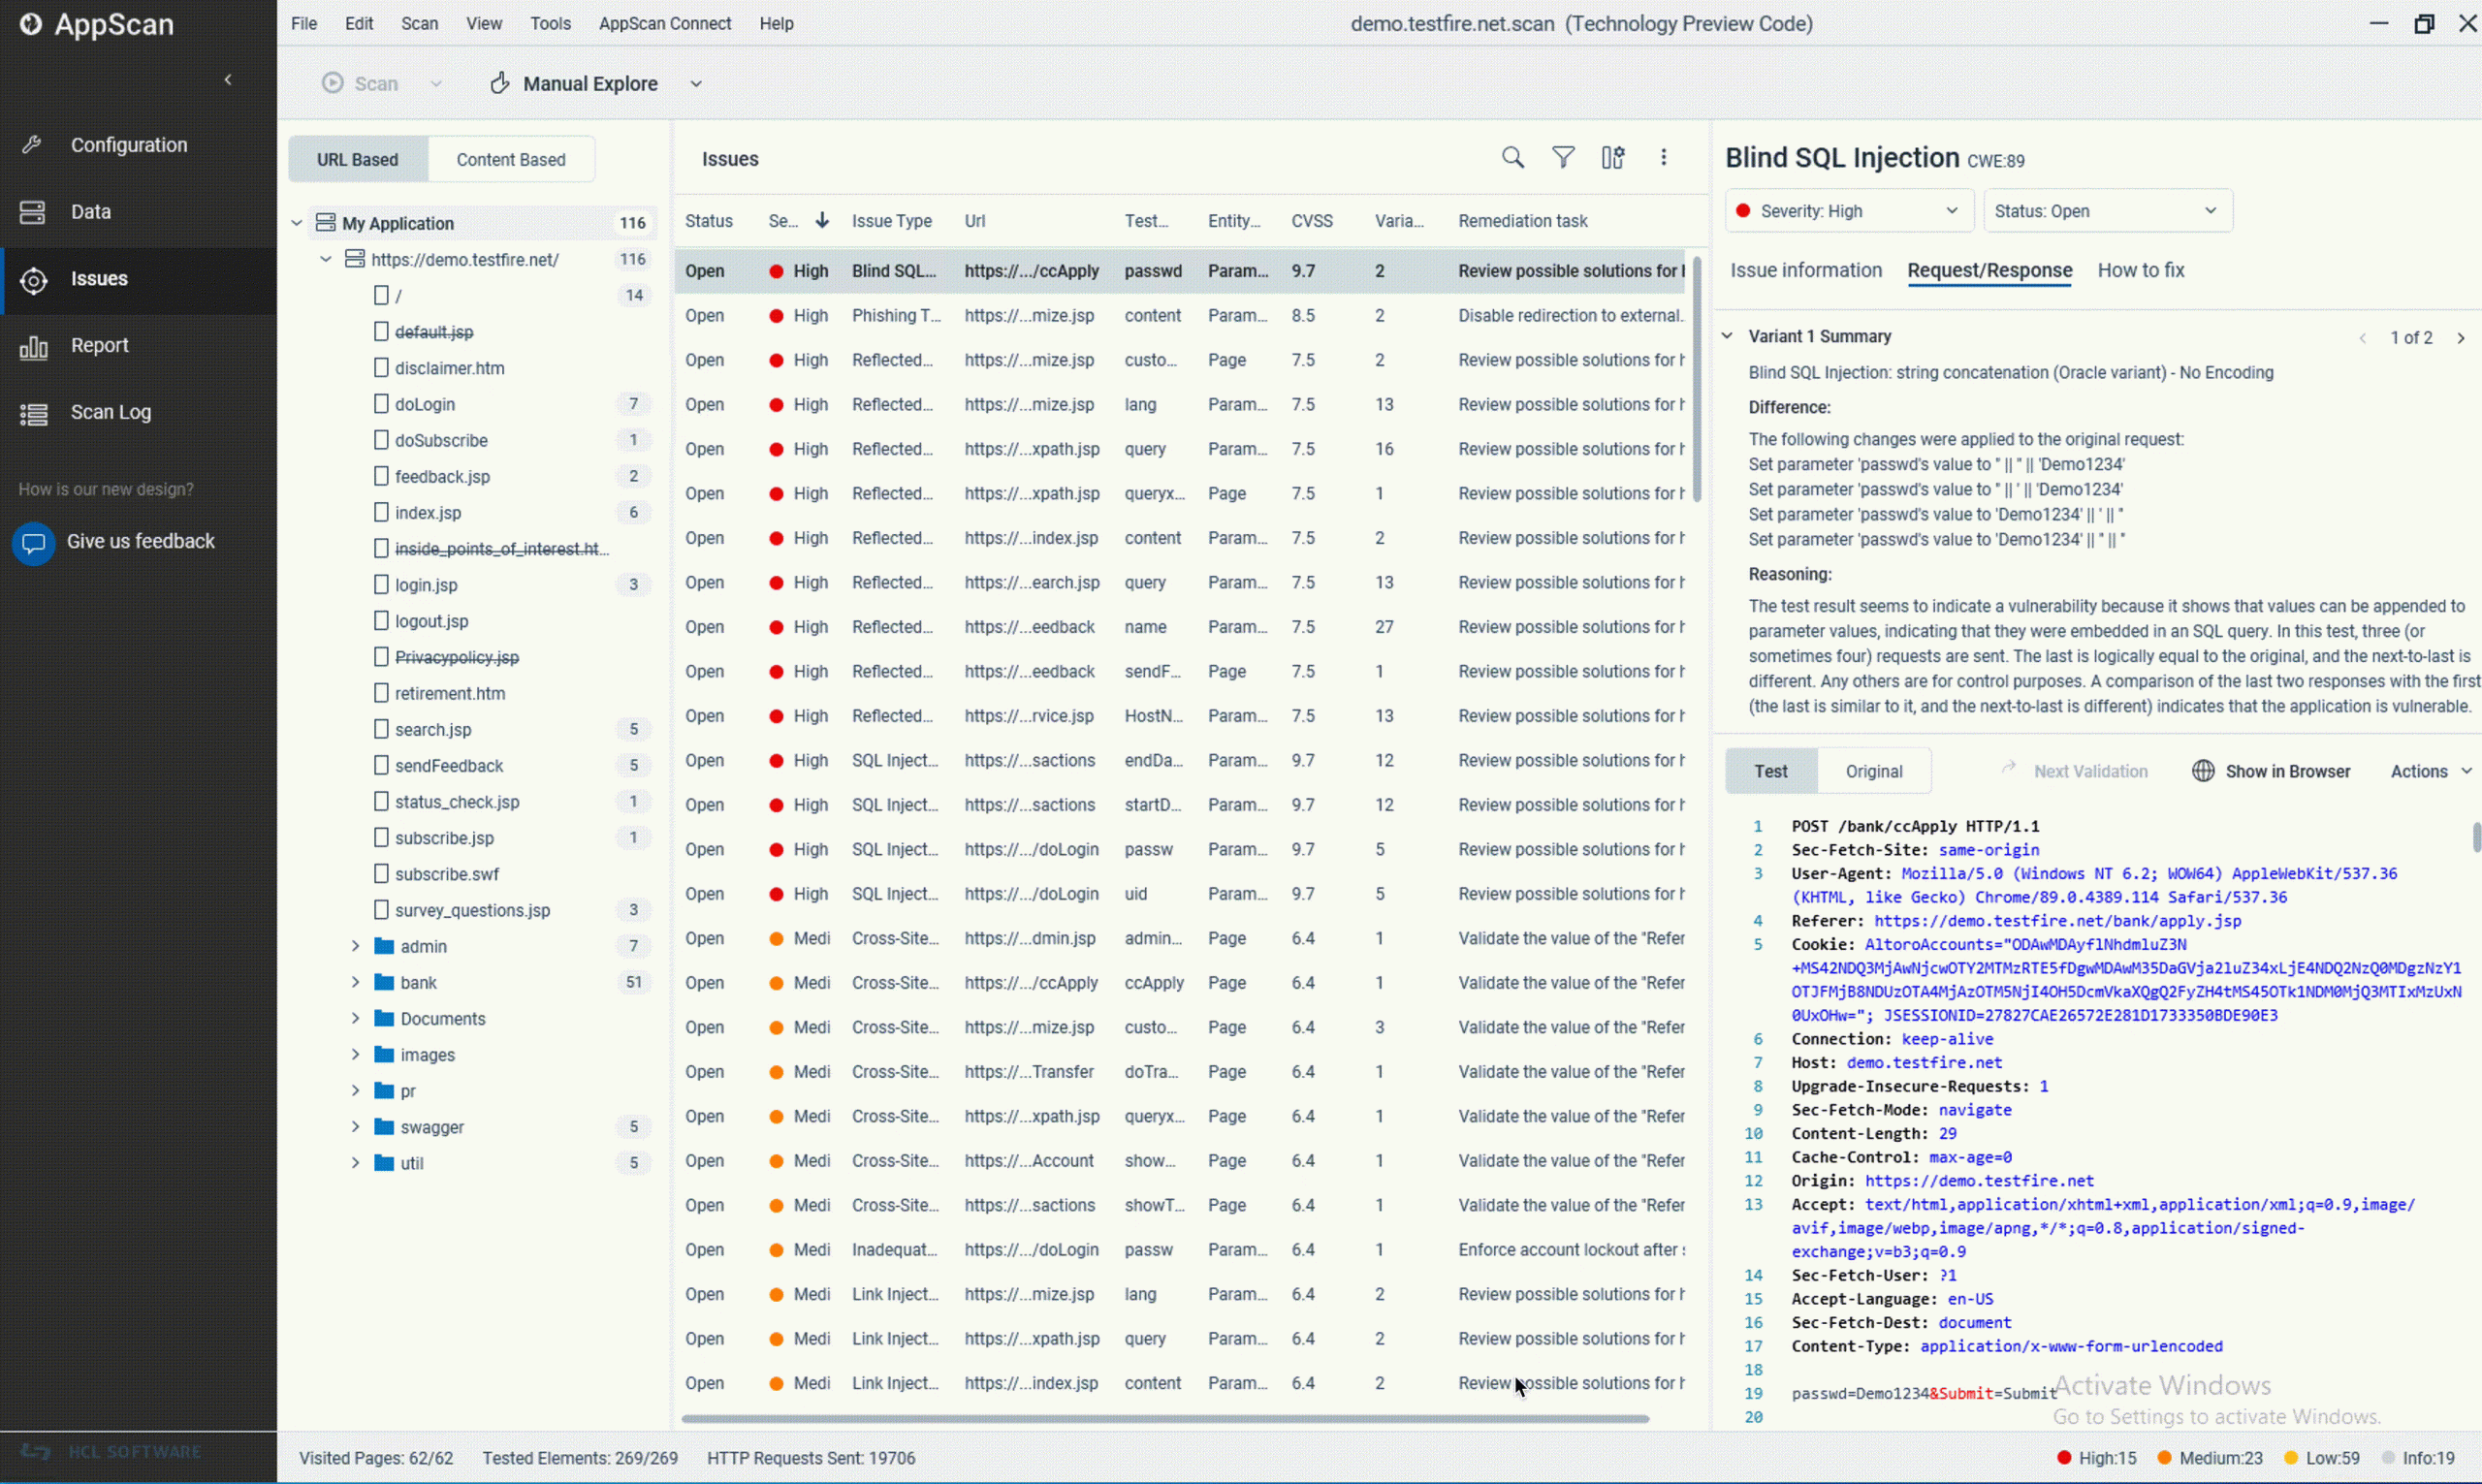This screenshot has width=2482, height=1484.
Task: Click the Issues list horizontal scrollbar
Action: tap(1164, 1418)
